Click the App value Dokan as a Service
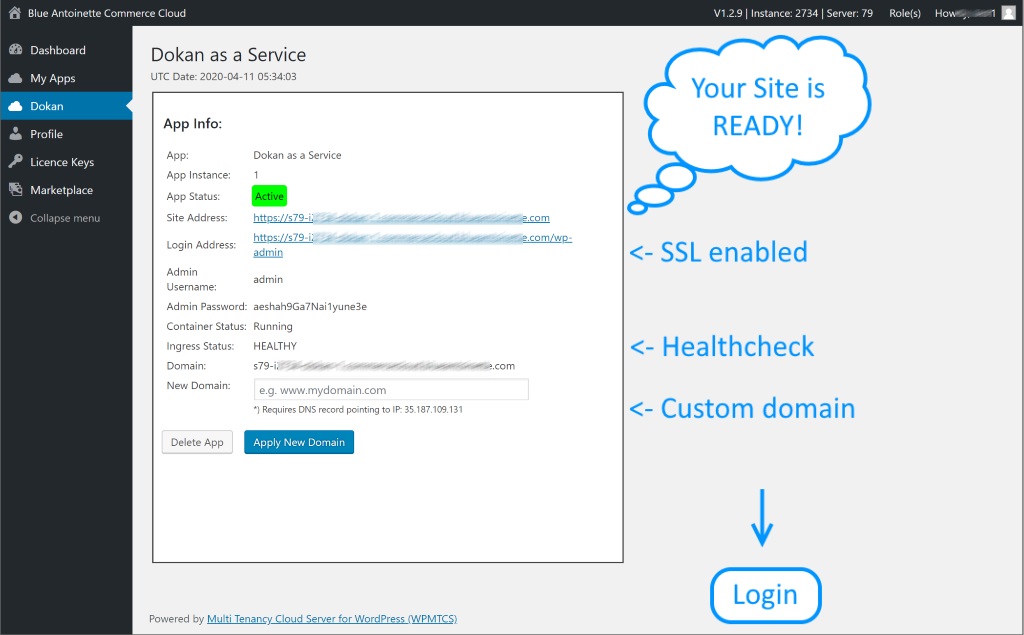 coord(297,155)
